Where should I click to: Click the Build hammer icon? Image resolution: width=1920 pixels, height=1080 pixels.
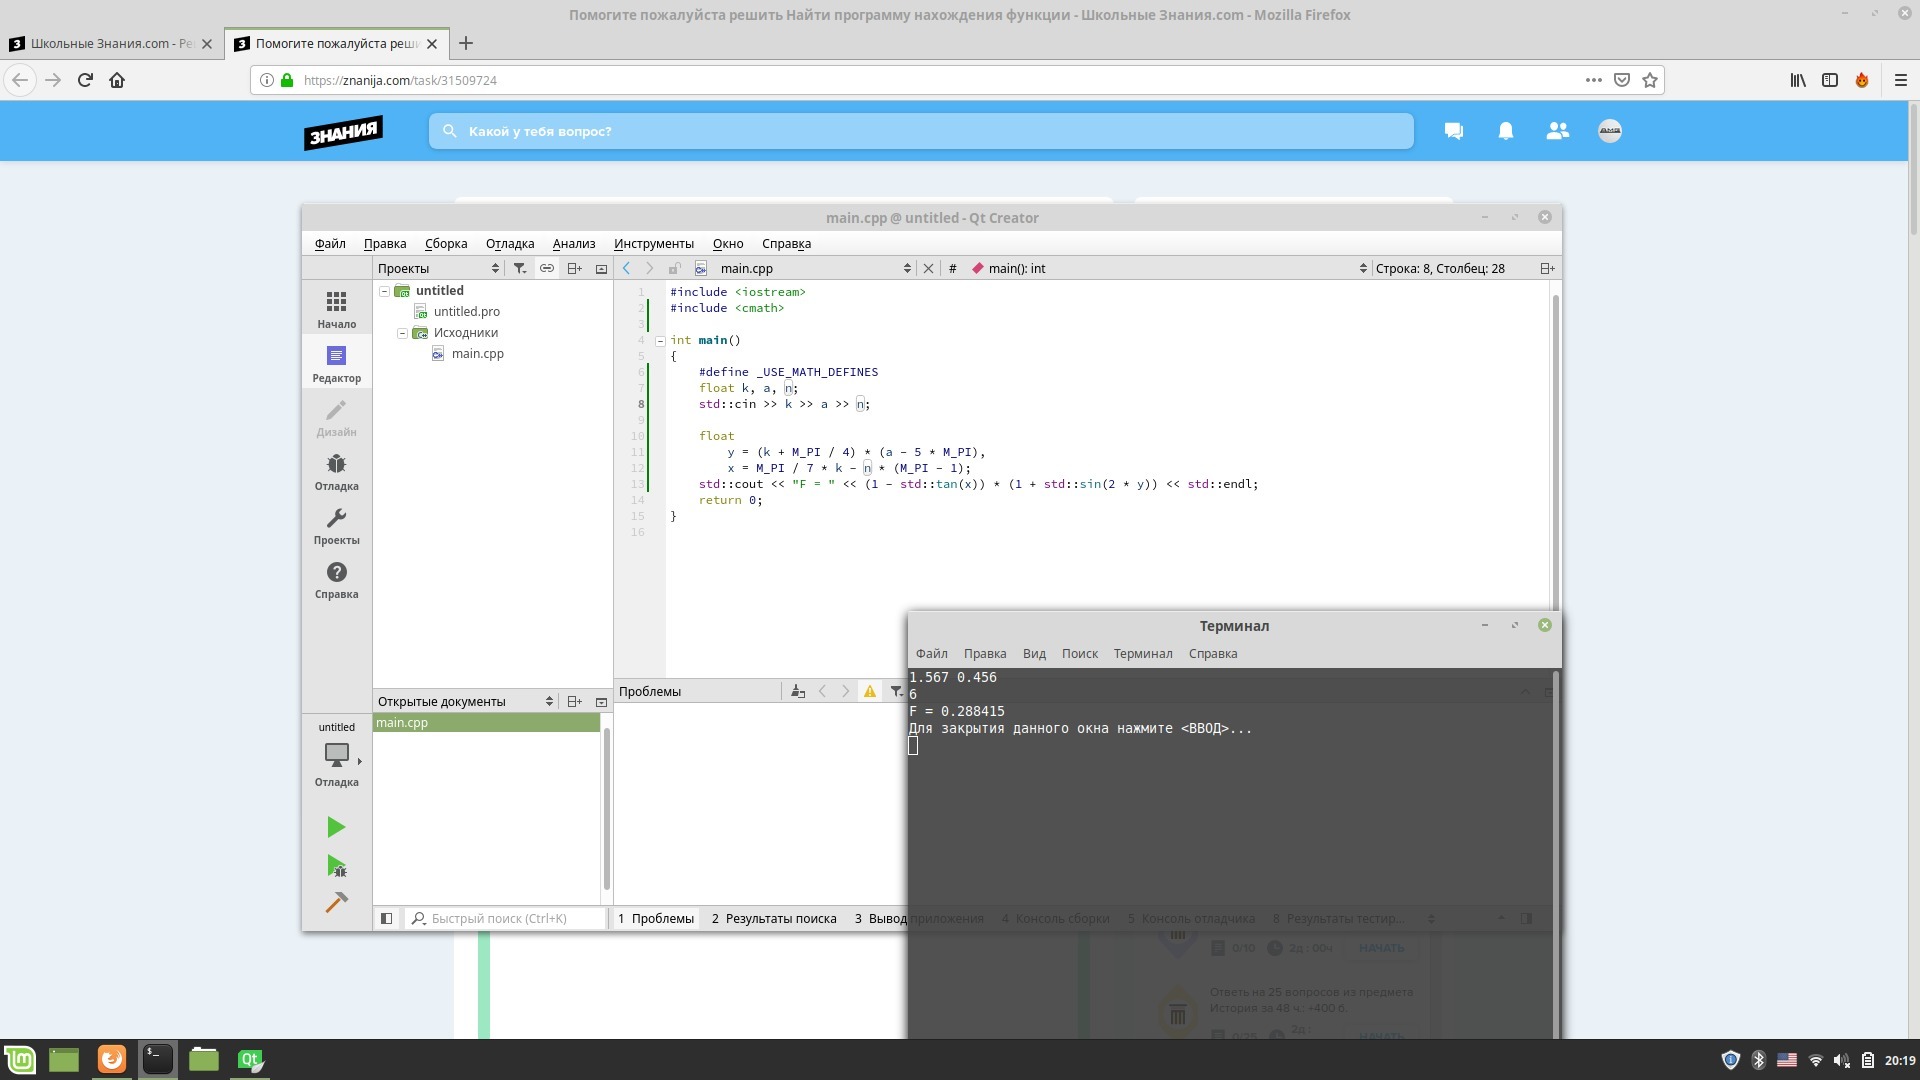coord(336,903)
